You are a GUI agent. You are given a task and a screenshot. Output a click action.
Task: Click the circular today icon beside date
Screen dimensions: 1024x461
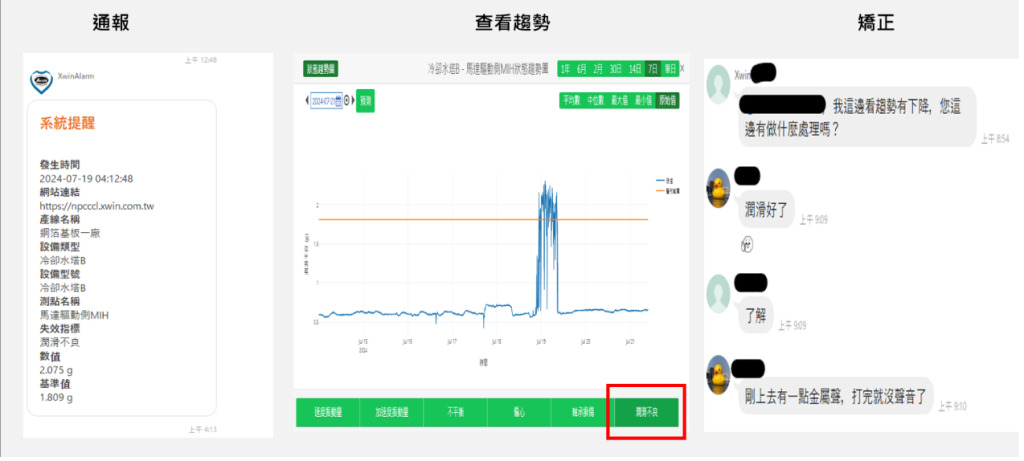[x=347, y=101]
